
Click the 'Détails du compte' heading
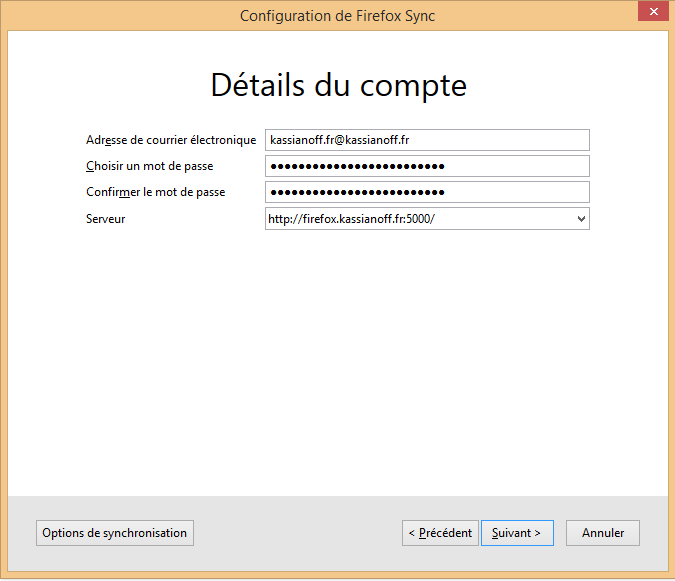[338, 86]
